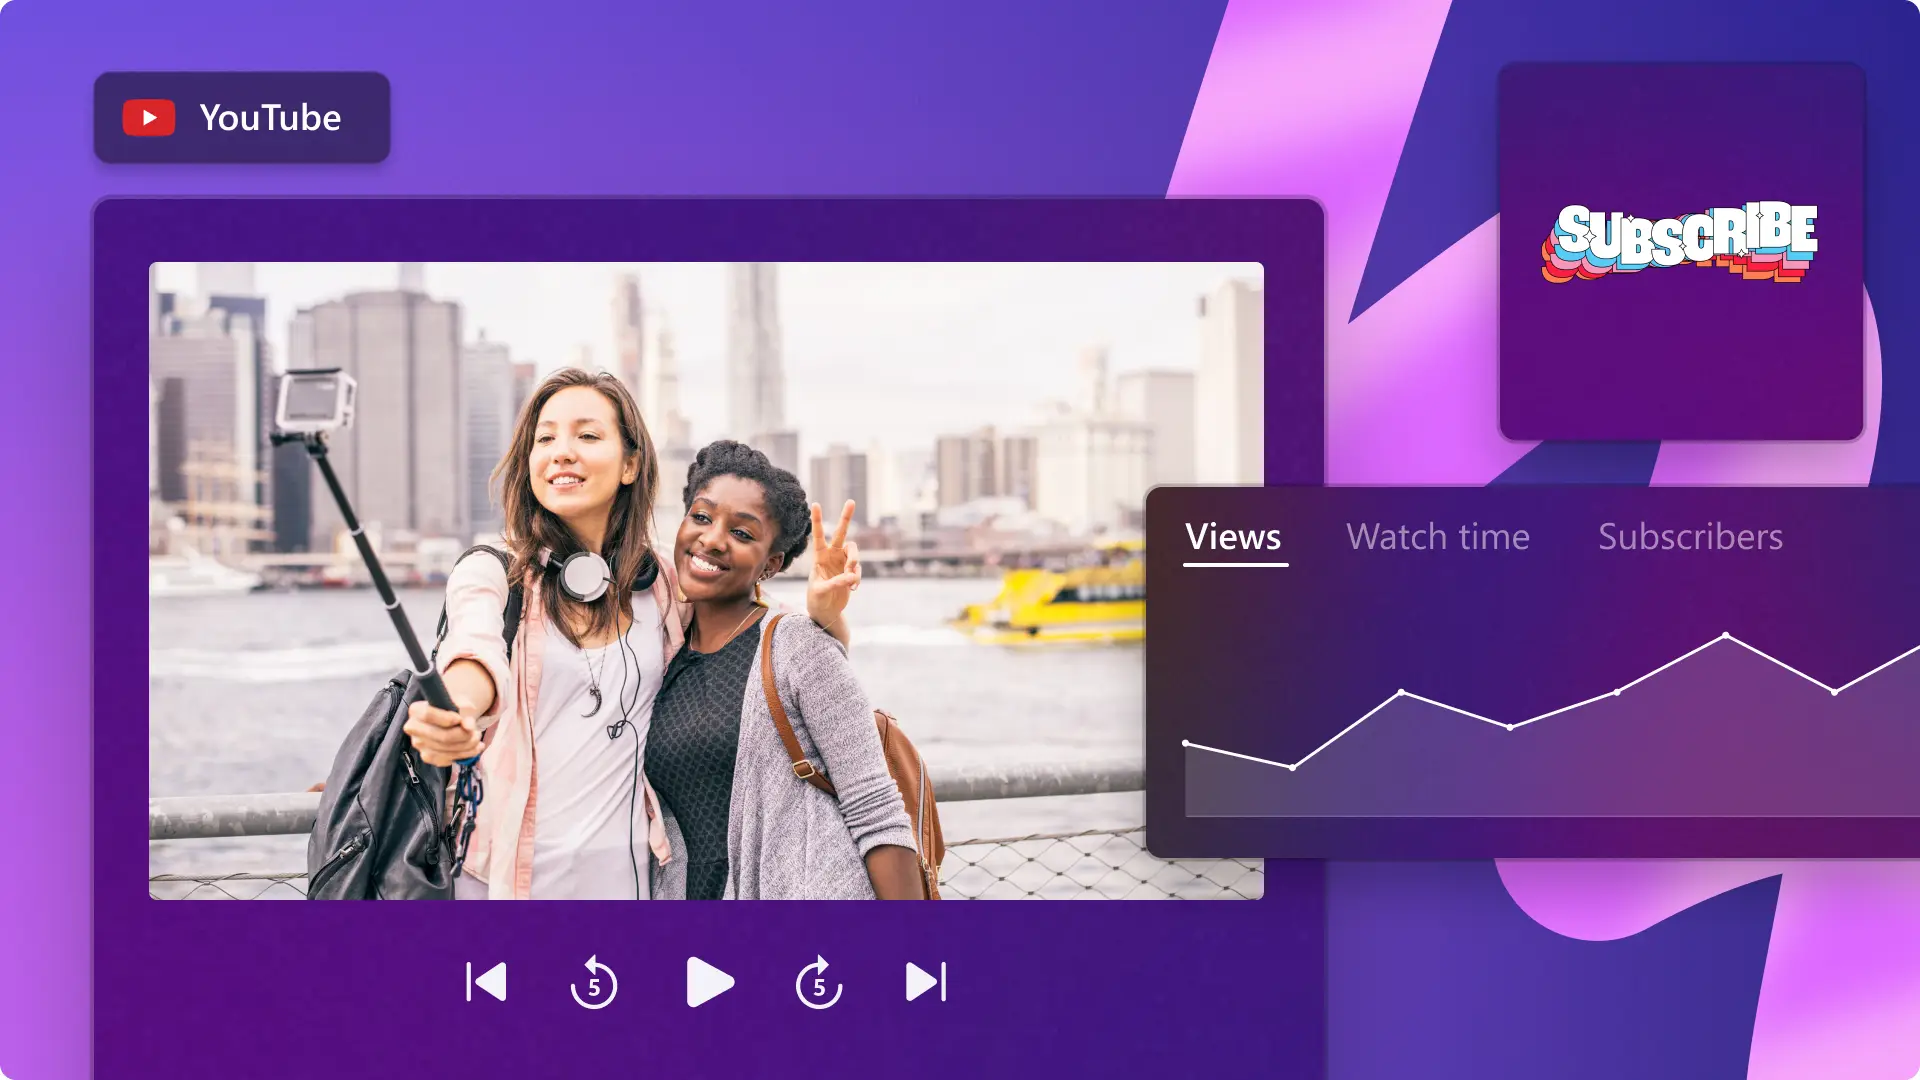
Task: Switch to the Views tab
Action: (1233, 538)
